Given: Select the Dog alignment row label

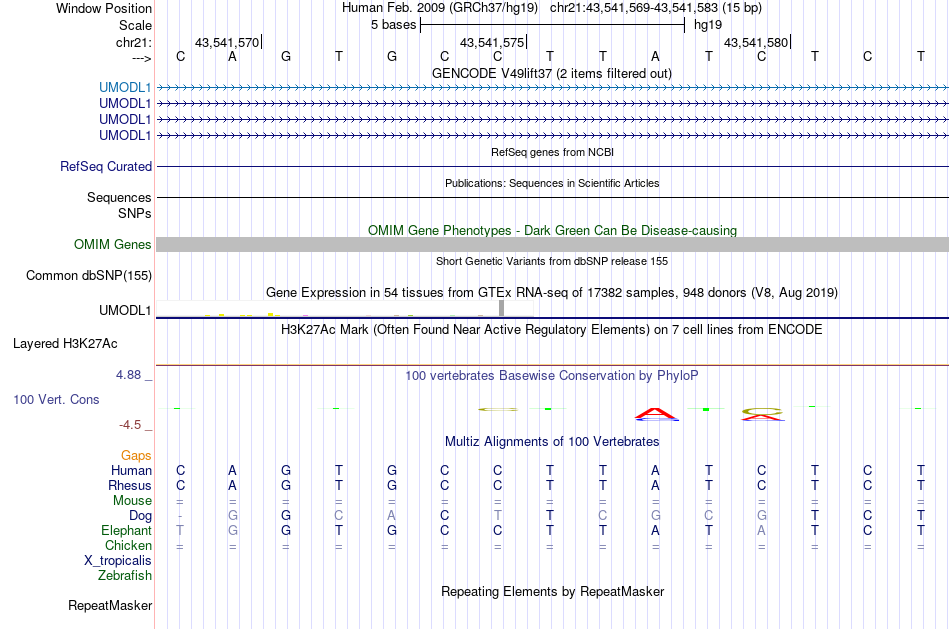Looking at the screenshot, I should point(140,516).
